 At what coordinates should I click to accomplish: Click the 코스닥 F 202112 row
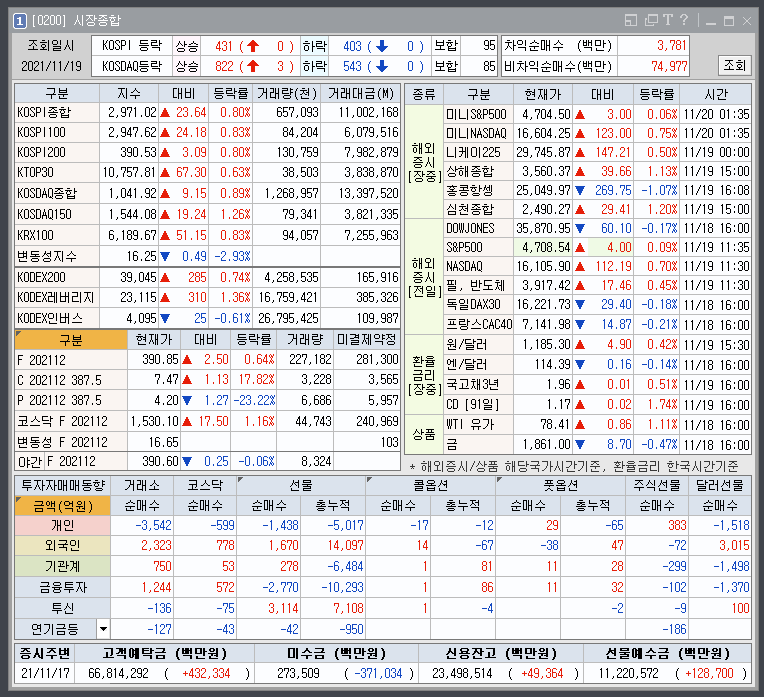[208, 421]
